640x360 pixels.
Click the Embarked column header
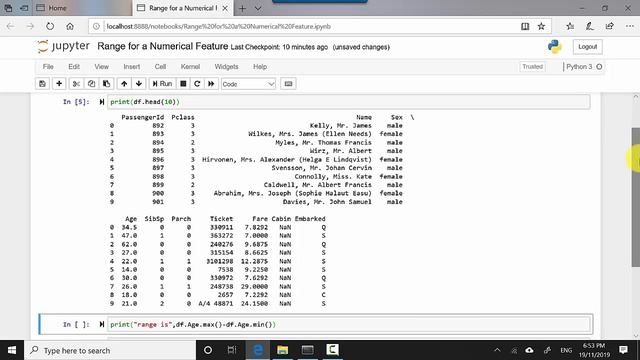point(310,219)
